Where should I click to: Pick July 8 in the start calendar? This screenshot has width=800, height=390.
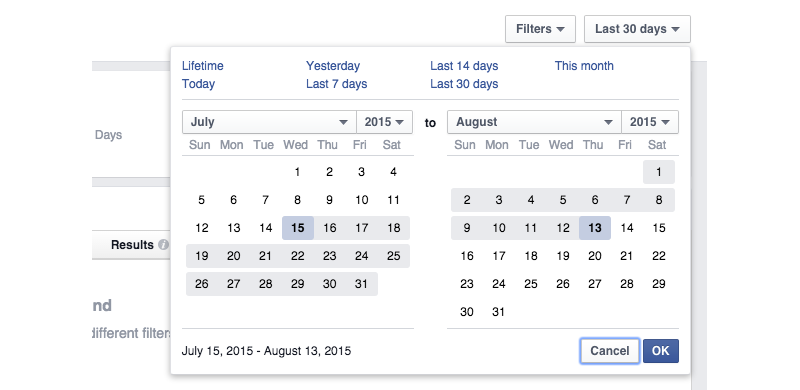[x=297, y=200]
